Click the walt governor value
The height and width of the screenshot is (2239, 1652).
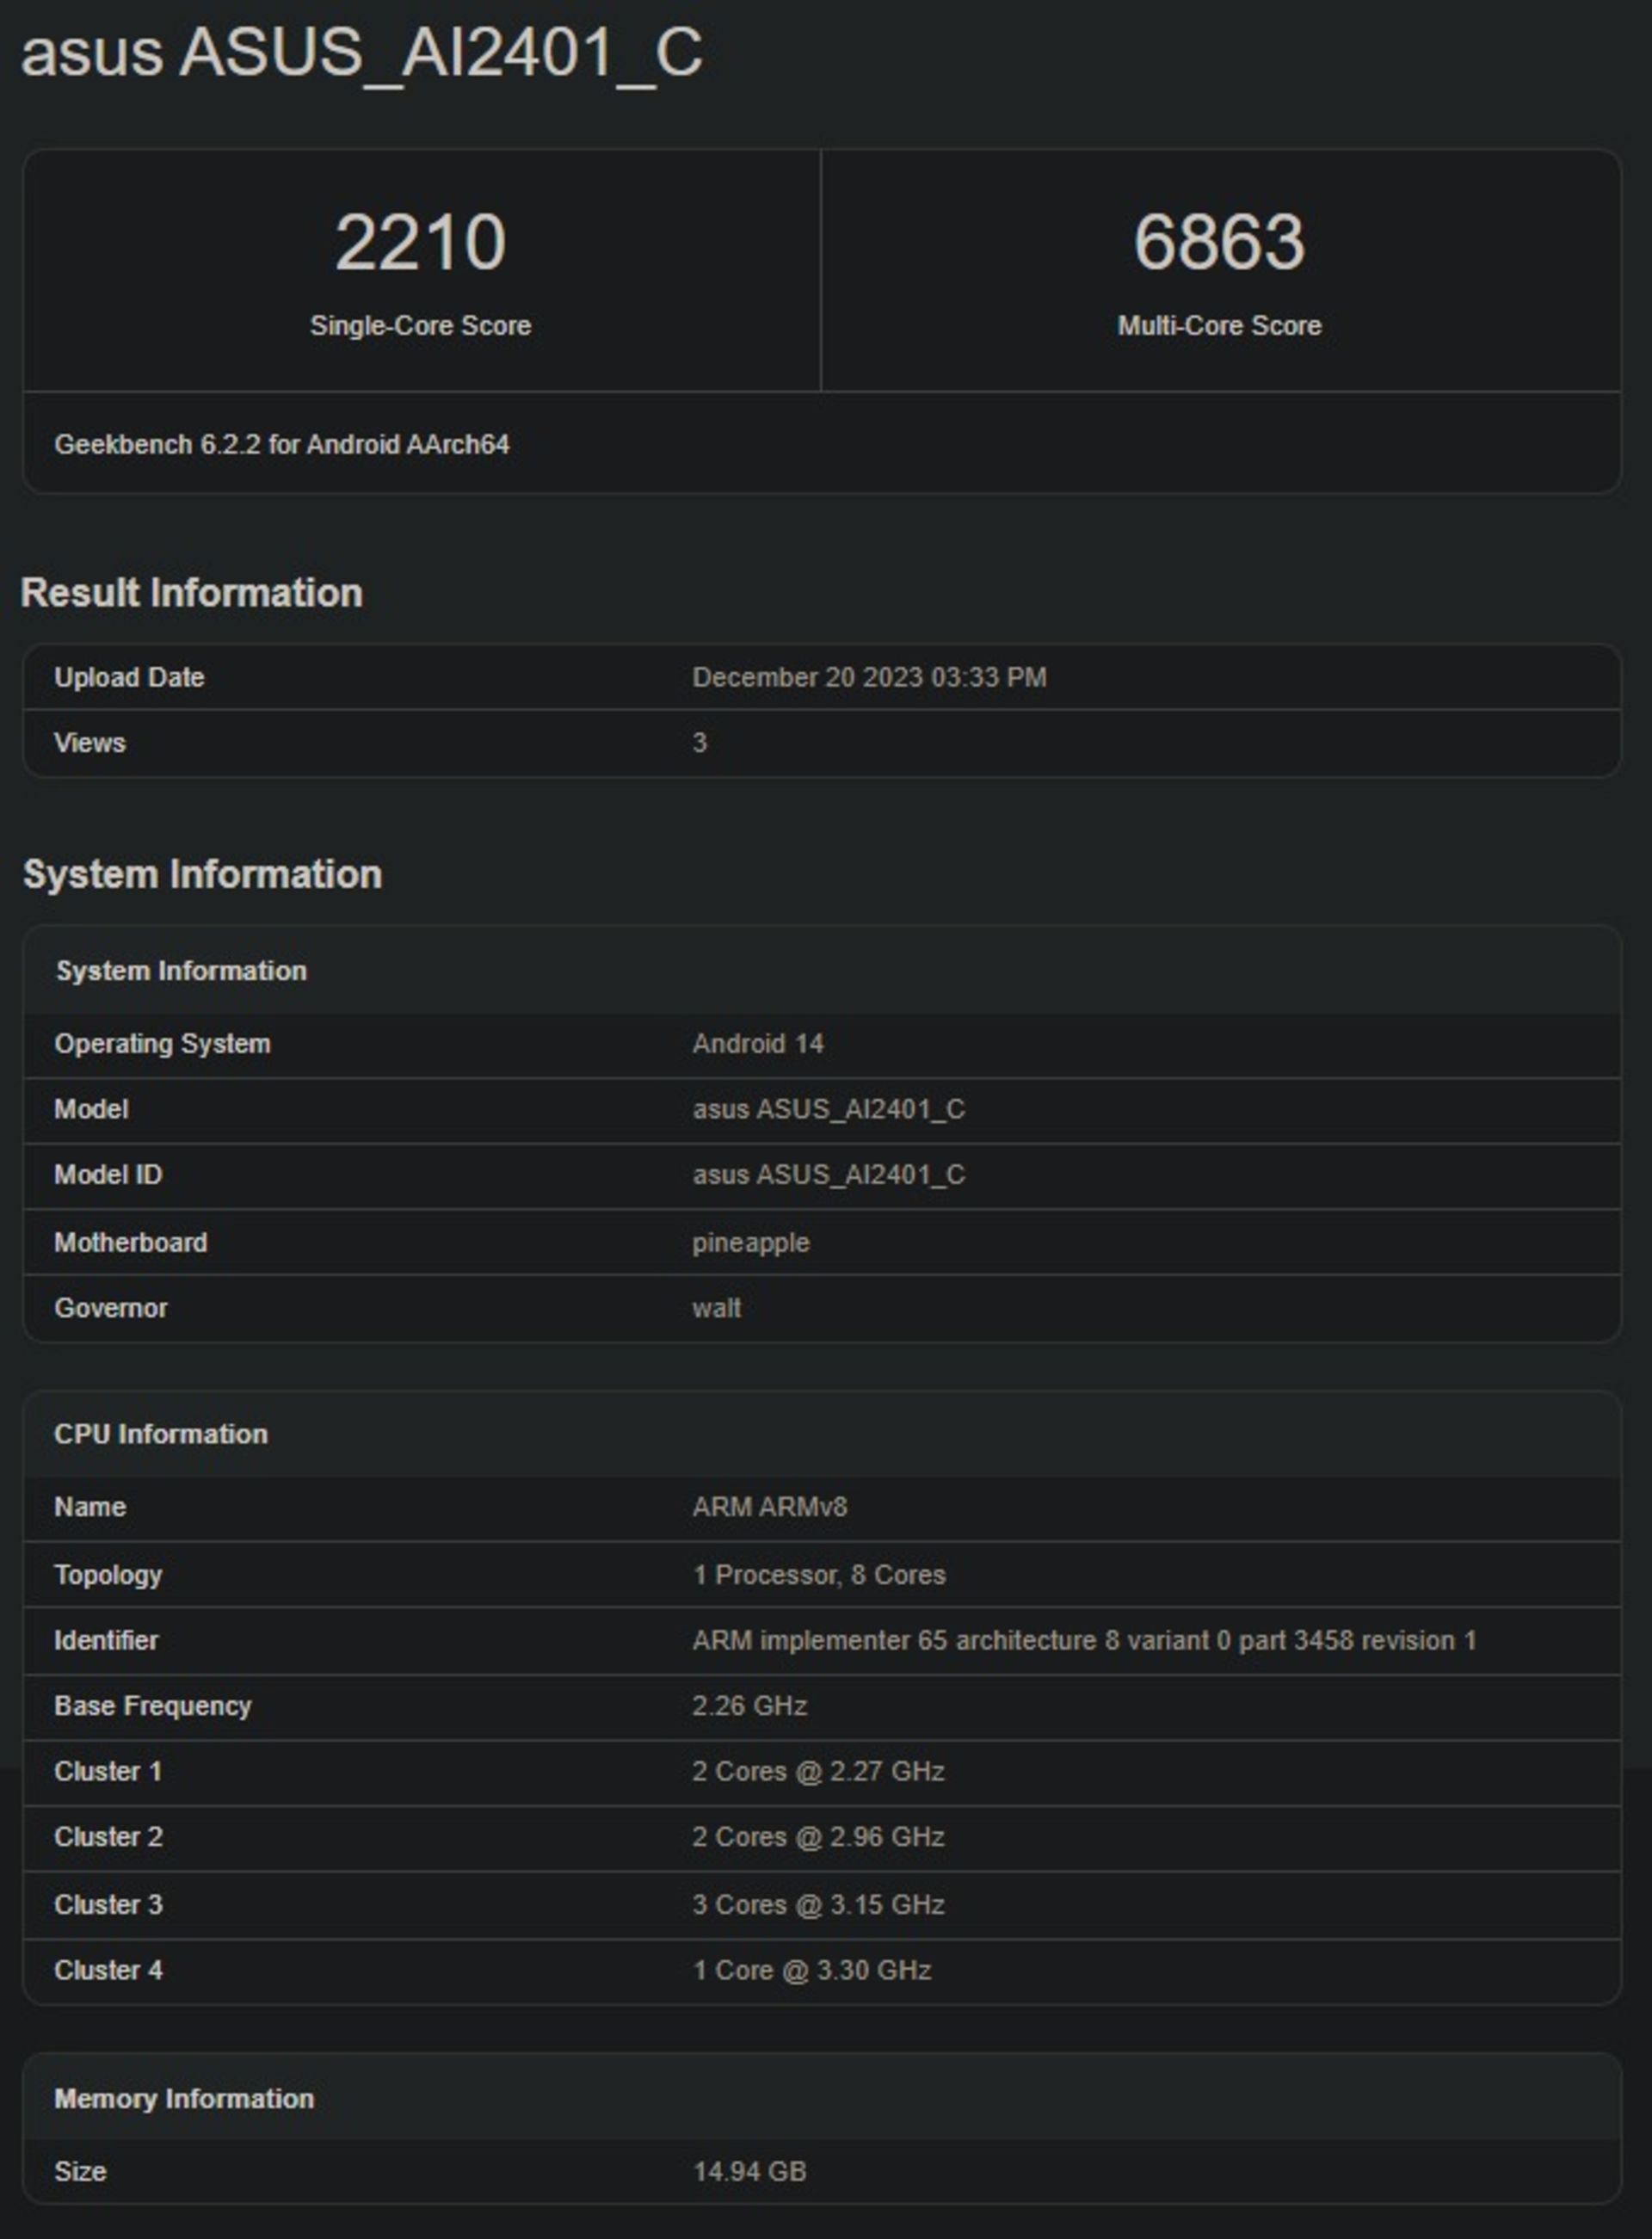716,1308
